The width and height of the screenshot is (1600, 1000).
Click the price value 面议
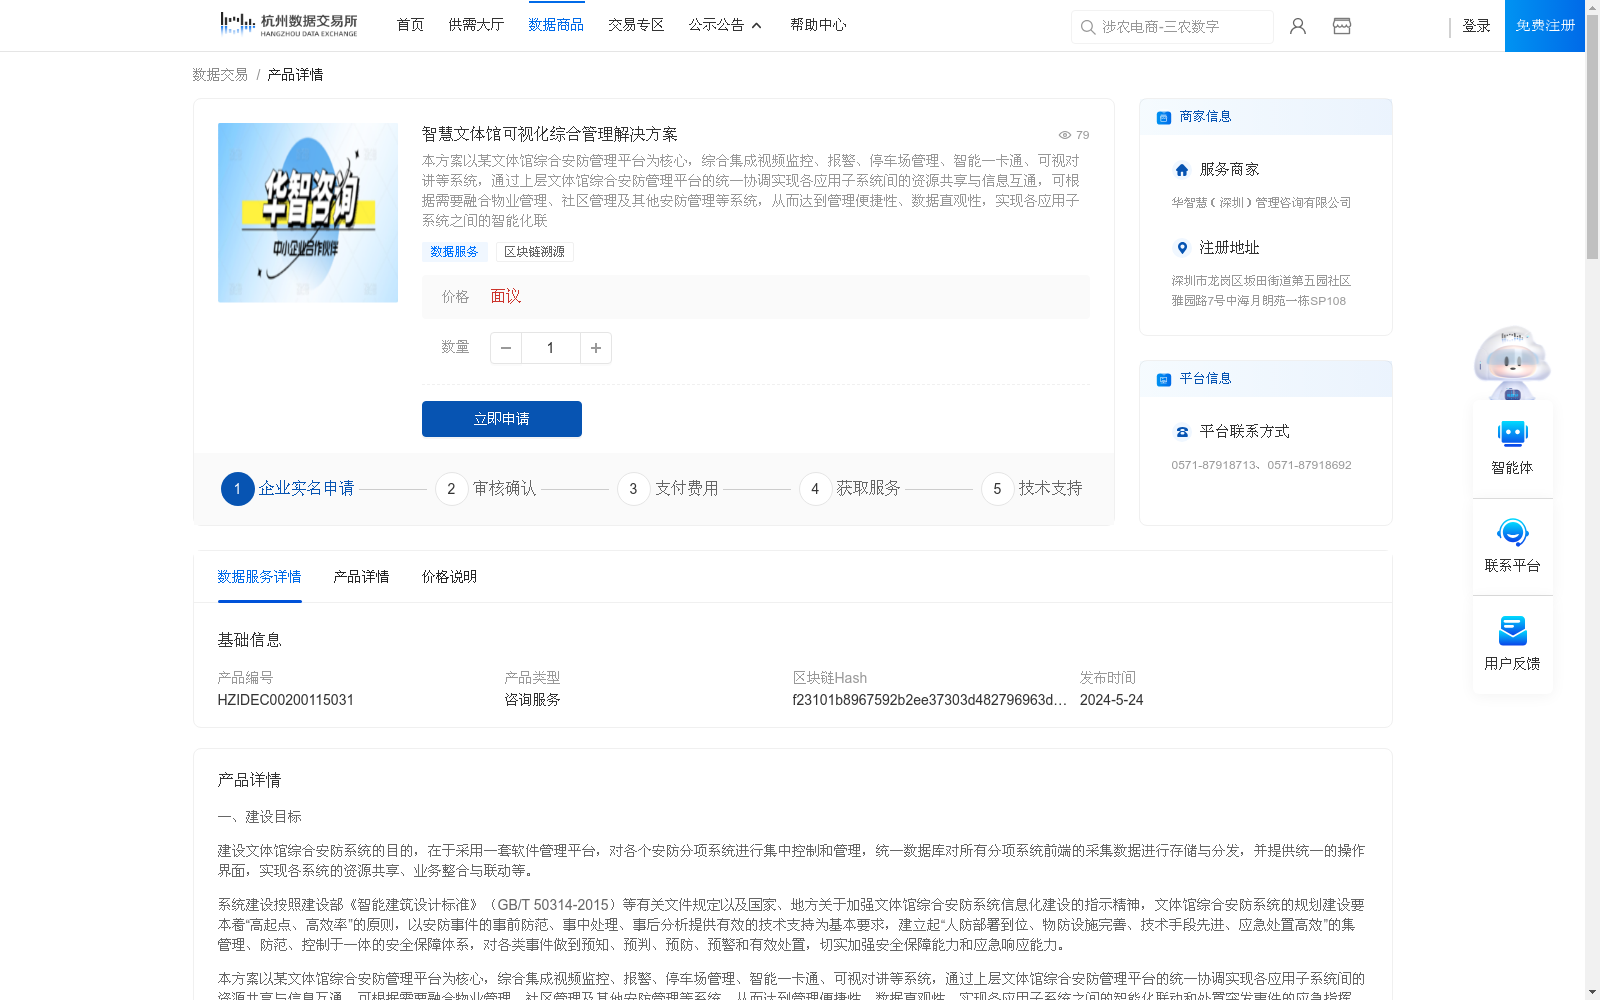(506, 296)
